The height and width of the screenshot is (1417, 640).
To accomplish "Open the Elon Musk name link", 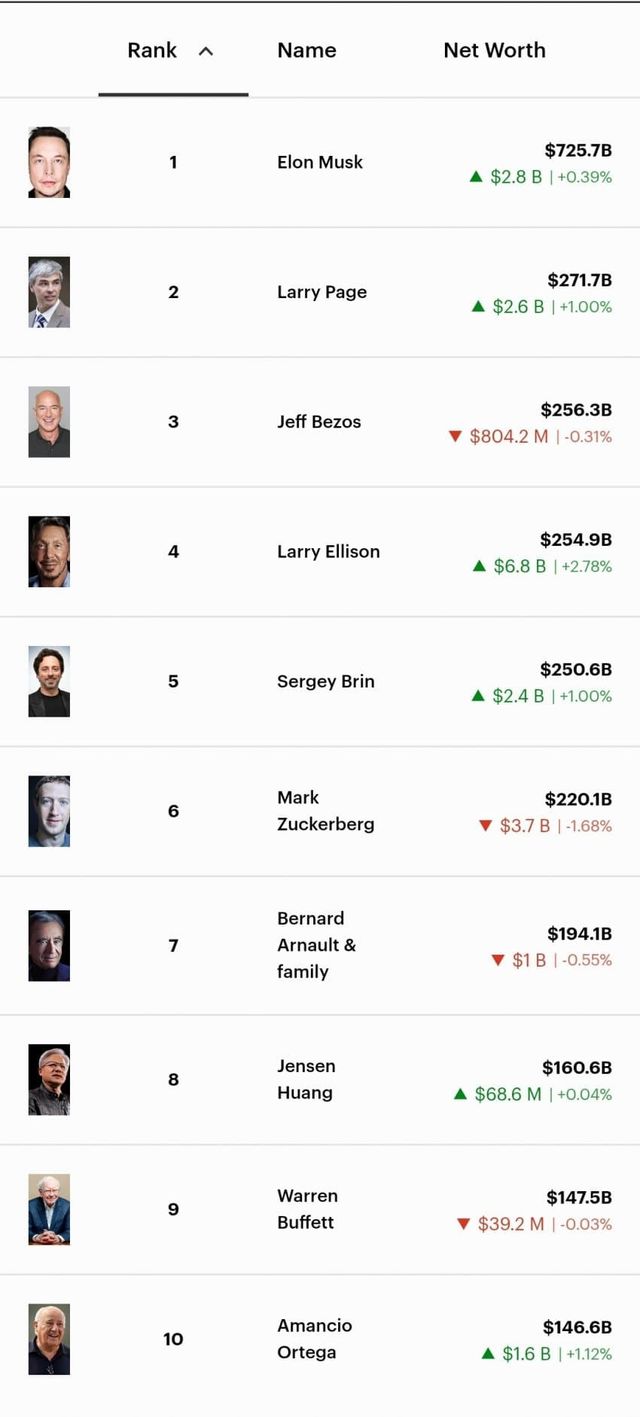I will [x=320, y=162].
